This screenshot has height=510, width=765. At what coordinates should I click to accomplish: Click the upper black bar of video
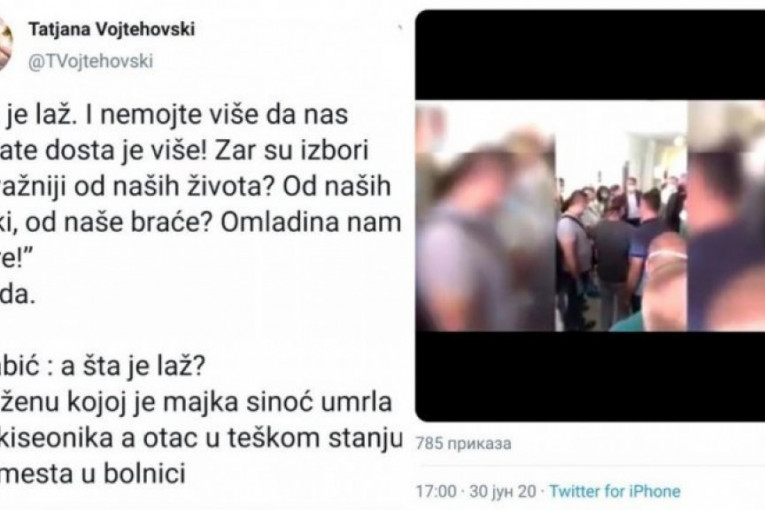coord(590,55)
